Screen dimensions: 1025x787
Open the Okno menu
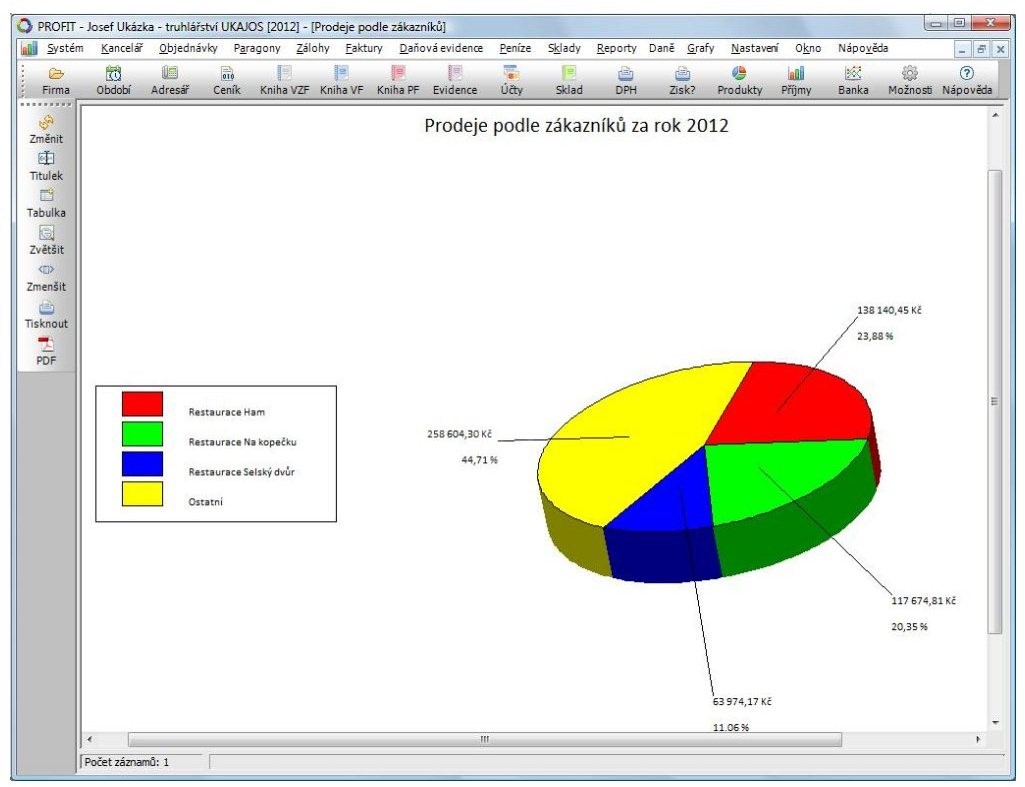coord(808,48)
